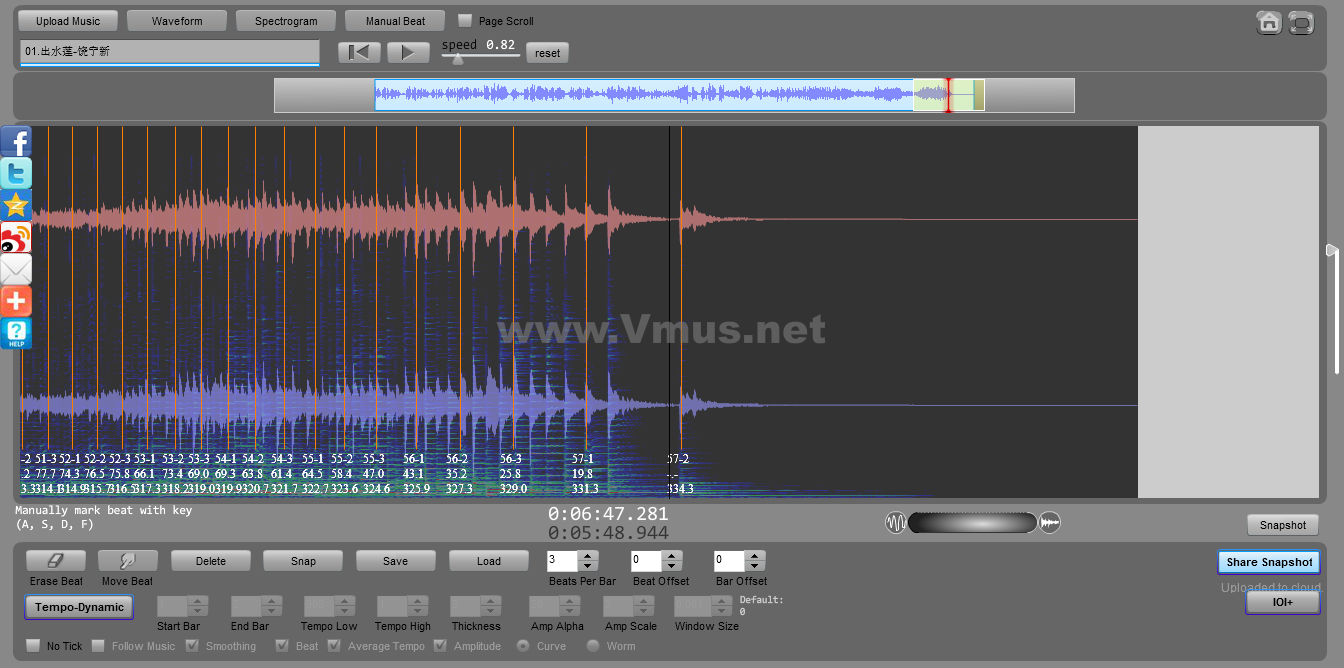Click the Twitter share icon
1344x668 pixels.
pyautogui.click(x=16, y=173)
